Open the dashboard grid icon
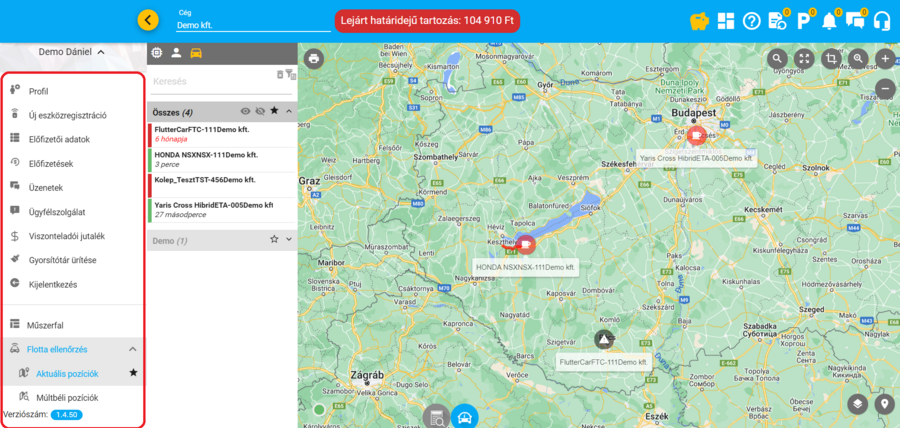This screenshot has height=428, width=900. [x=726, y=20]
